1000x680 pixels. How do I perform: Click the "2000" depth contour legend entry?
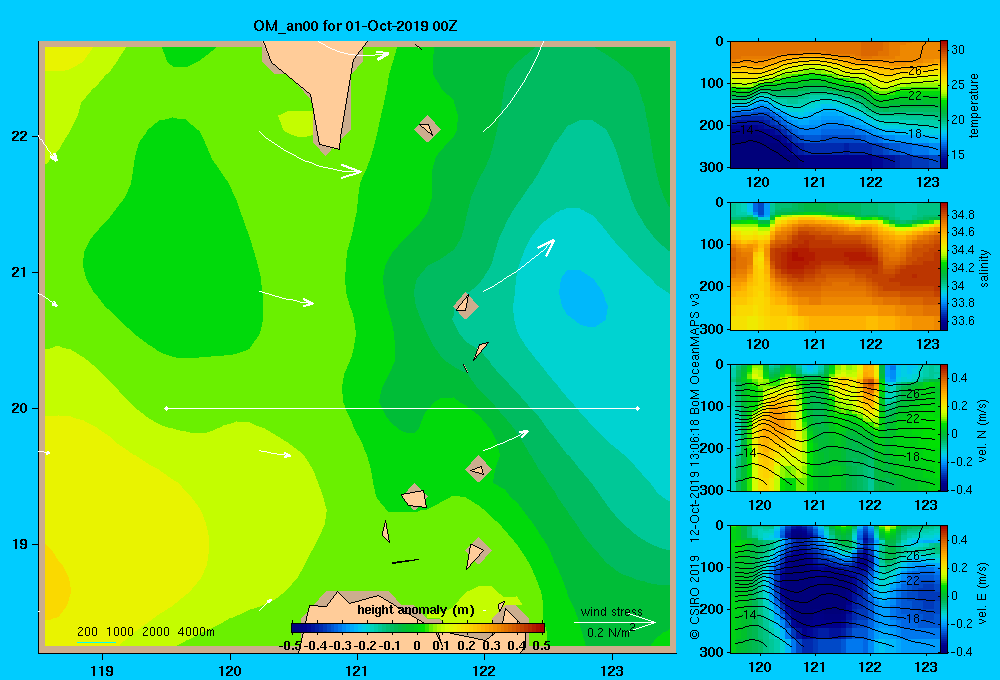point(156,632)
